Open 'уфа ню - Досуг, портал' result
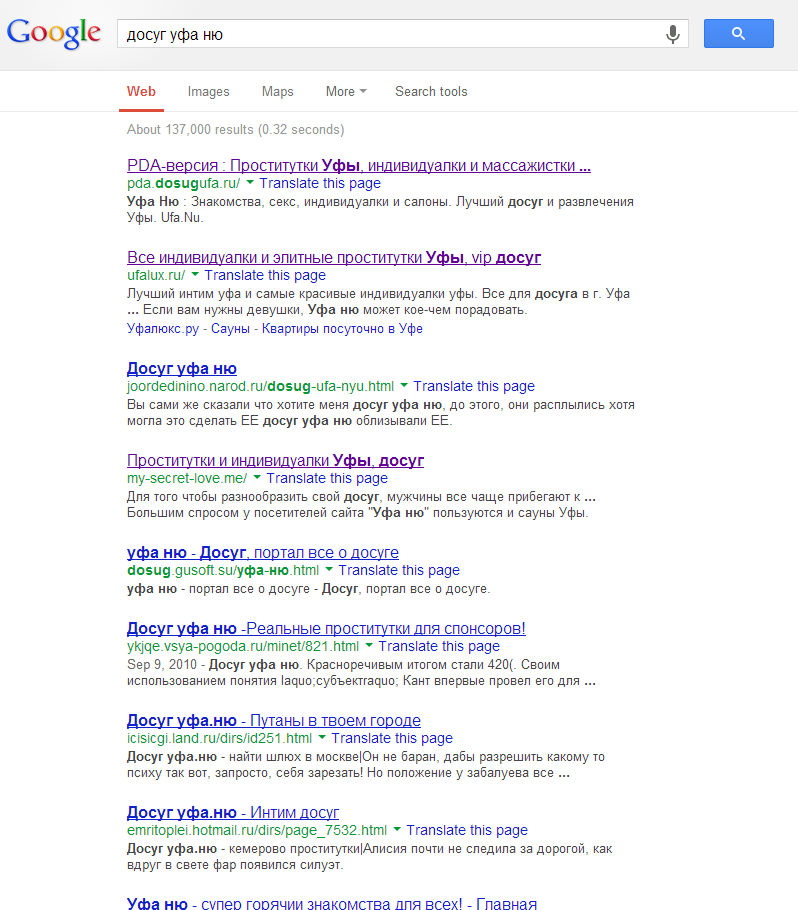Screen dimensions: 798x910 click(263, 552)
